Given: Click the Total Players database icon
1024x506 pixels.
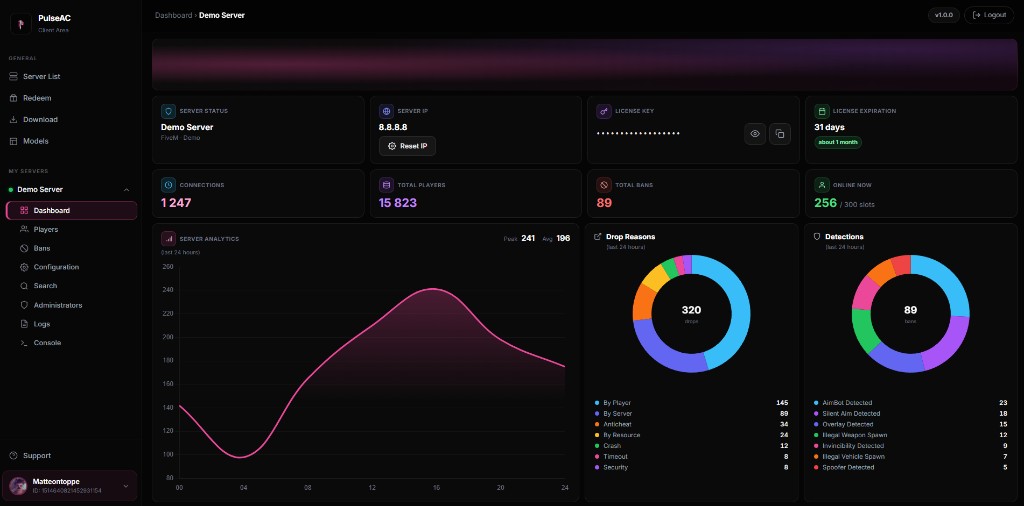Looking at the screenshot, I should pos(386,185).
